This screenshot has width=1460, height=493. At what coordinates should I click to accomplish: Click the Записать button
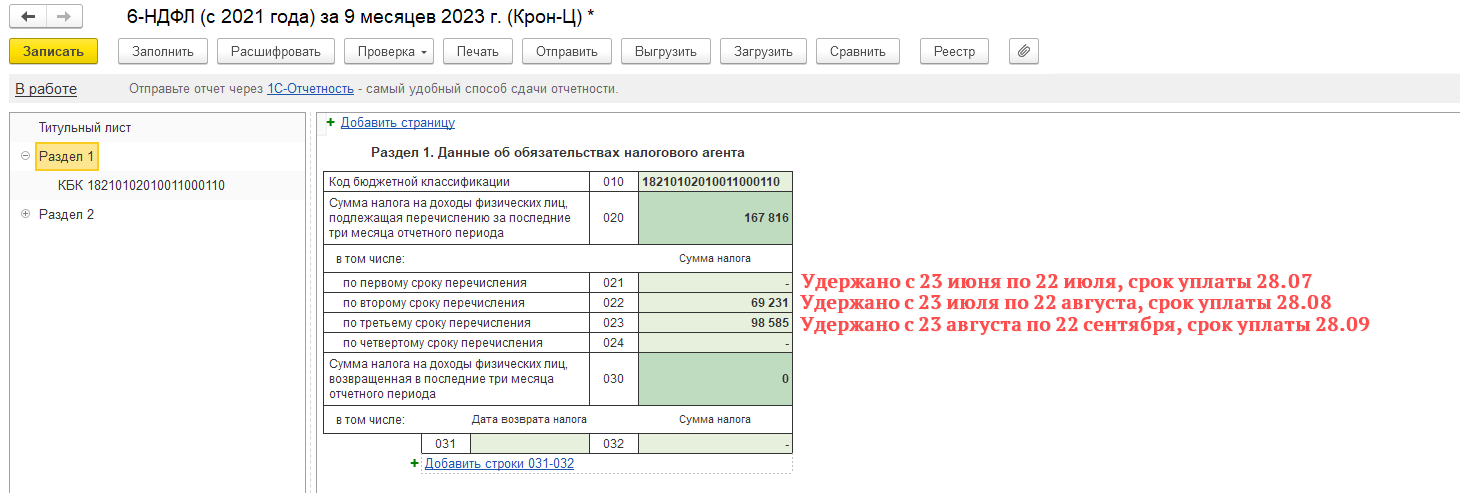point(53,51)
